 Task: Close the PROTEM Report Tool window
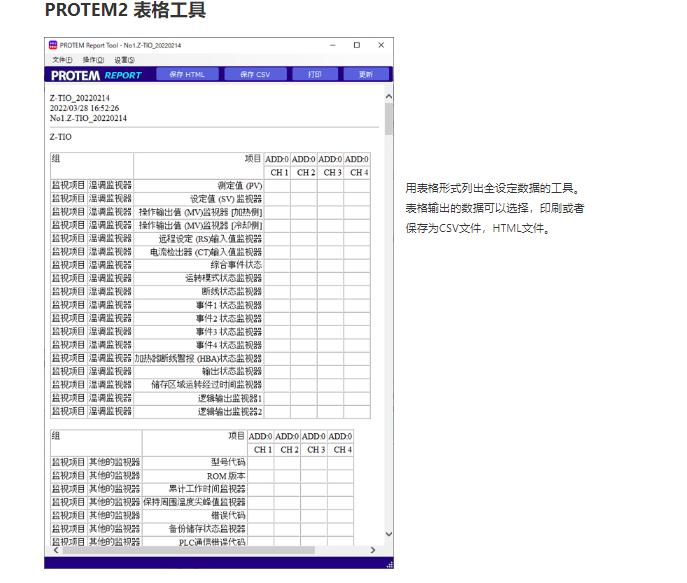[381, 45]
